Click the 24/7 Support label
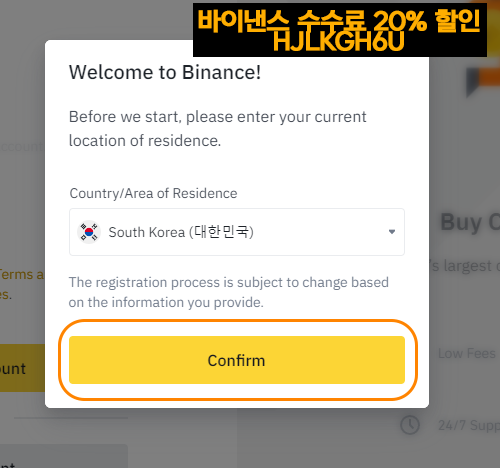 coord(469,425)
